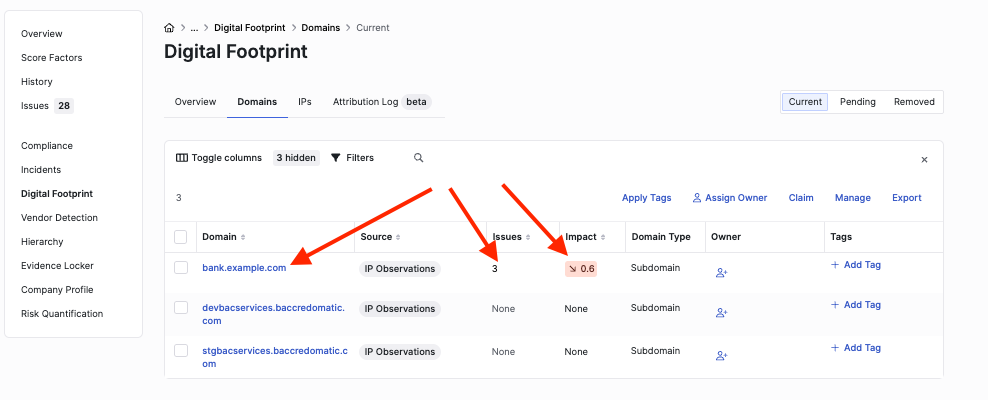This screenshot has height=400, width=988.
Task: Sort by Issues column arrows
Action: coord(528,237)
